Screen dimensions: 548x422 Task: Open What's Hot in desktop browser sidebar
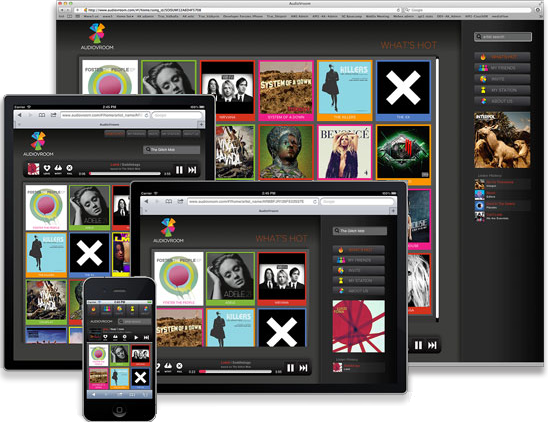(502, 57)
